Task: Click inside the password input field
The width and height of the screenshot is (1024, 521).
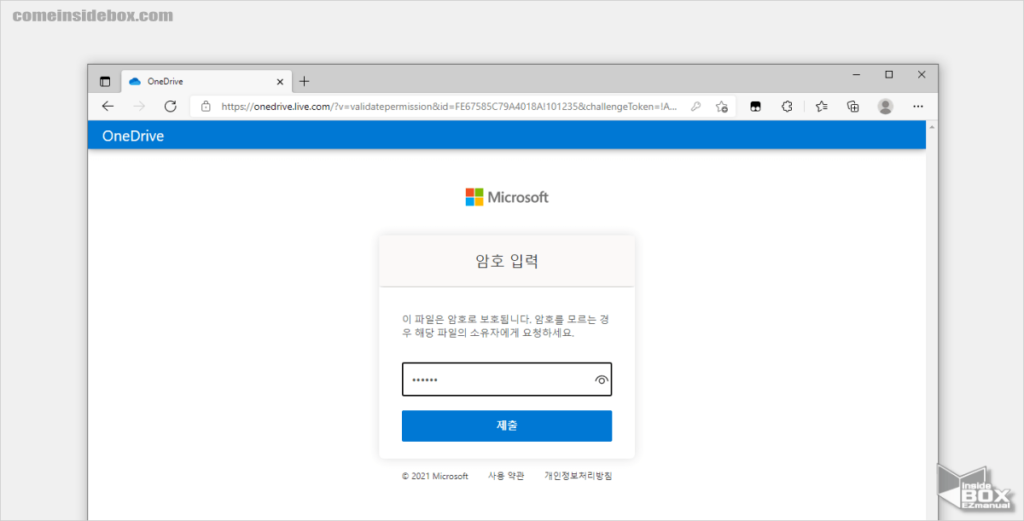Action: (x=495, y=380)
